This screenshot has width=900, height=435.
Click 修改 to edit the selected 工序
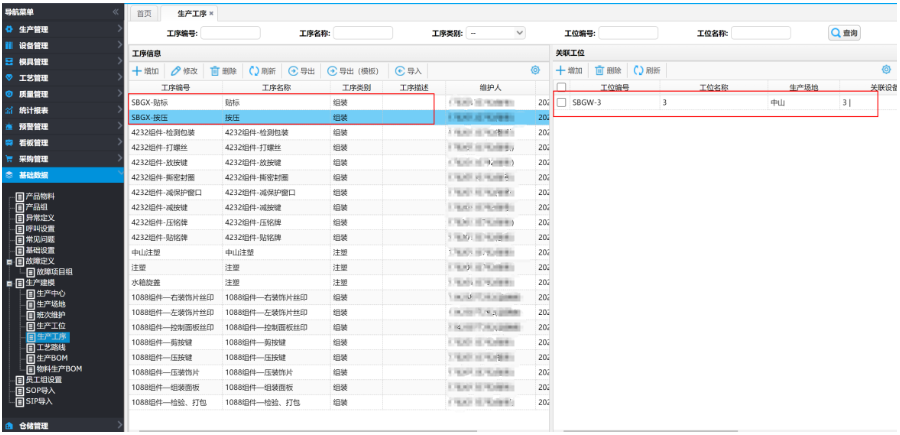[x=184, y=71]
